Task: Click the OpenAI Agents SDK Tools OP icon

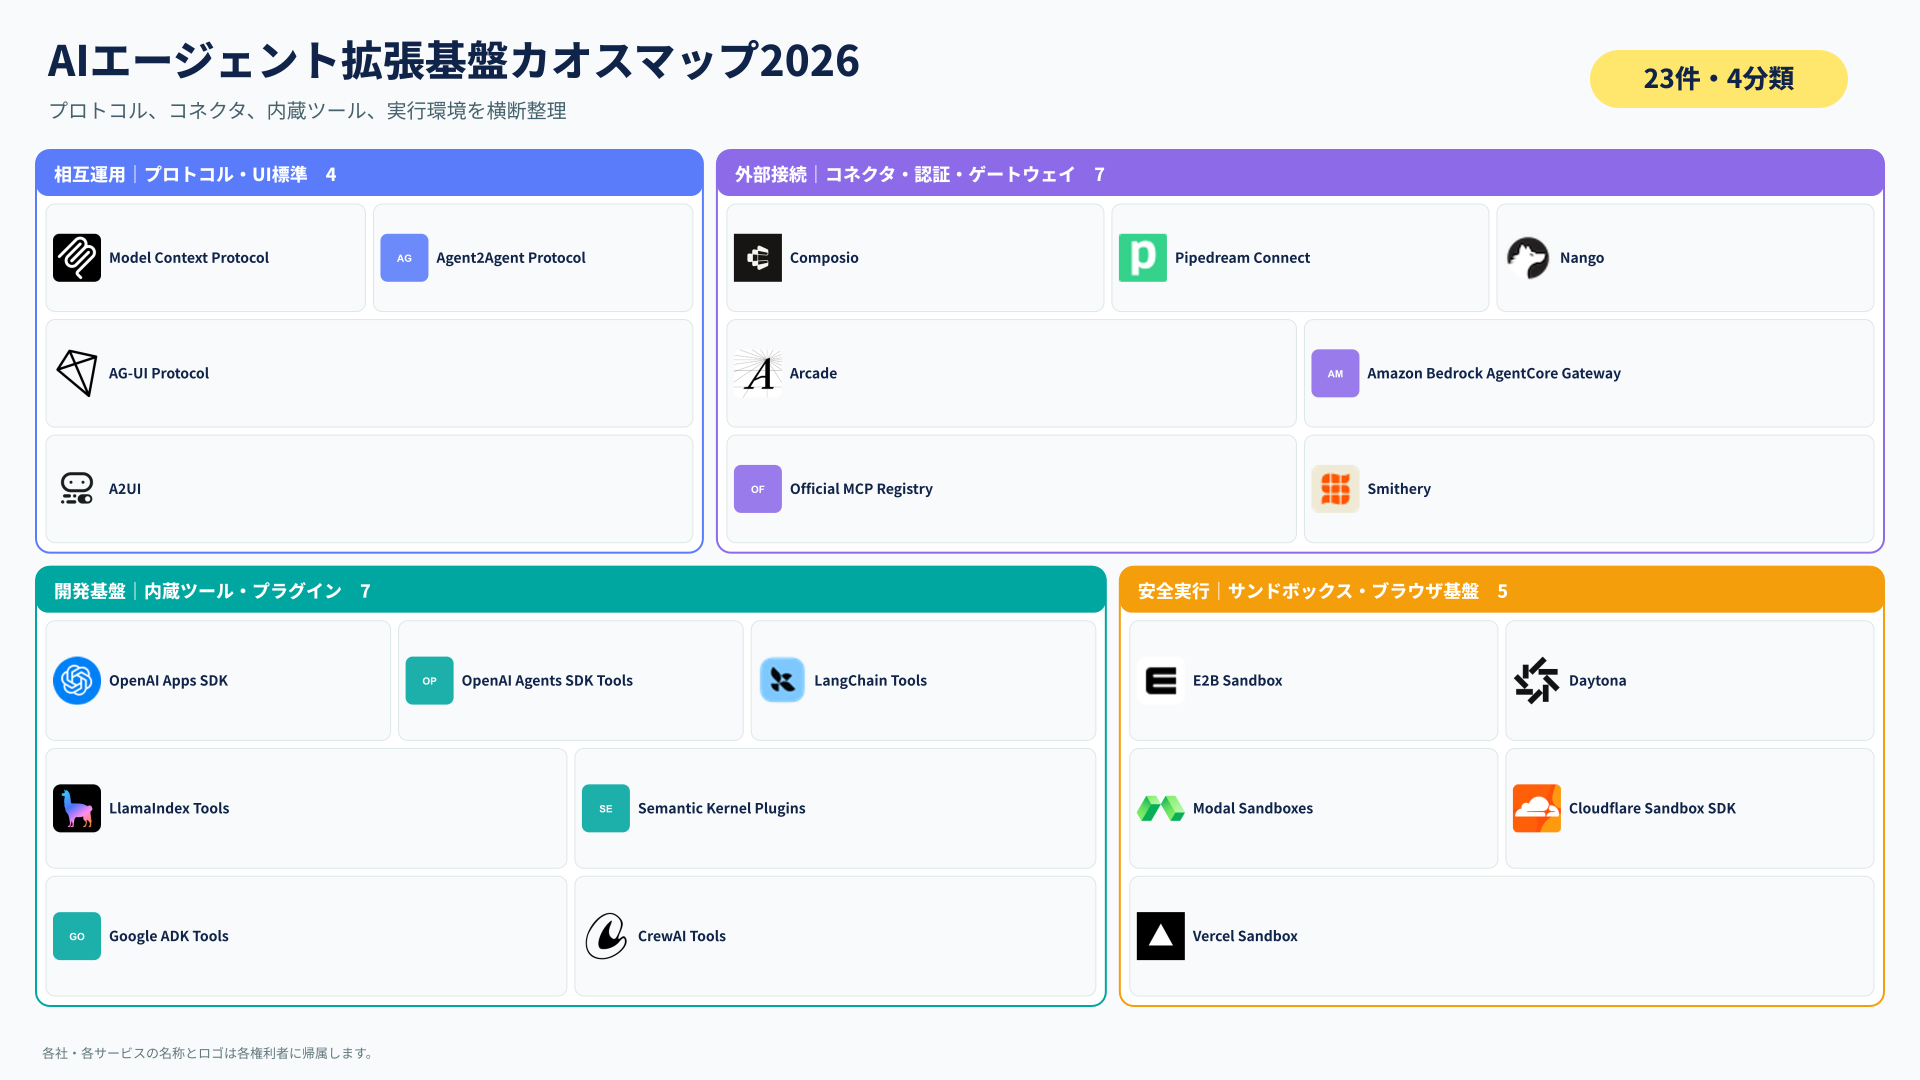Action: click(x=429, y=681)
